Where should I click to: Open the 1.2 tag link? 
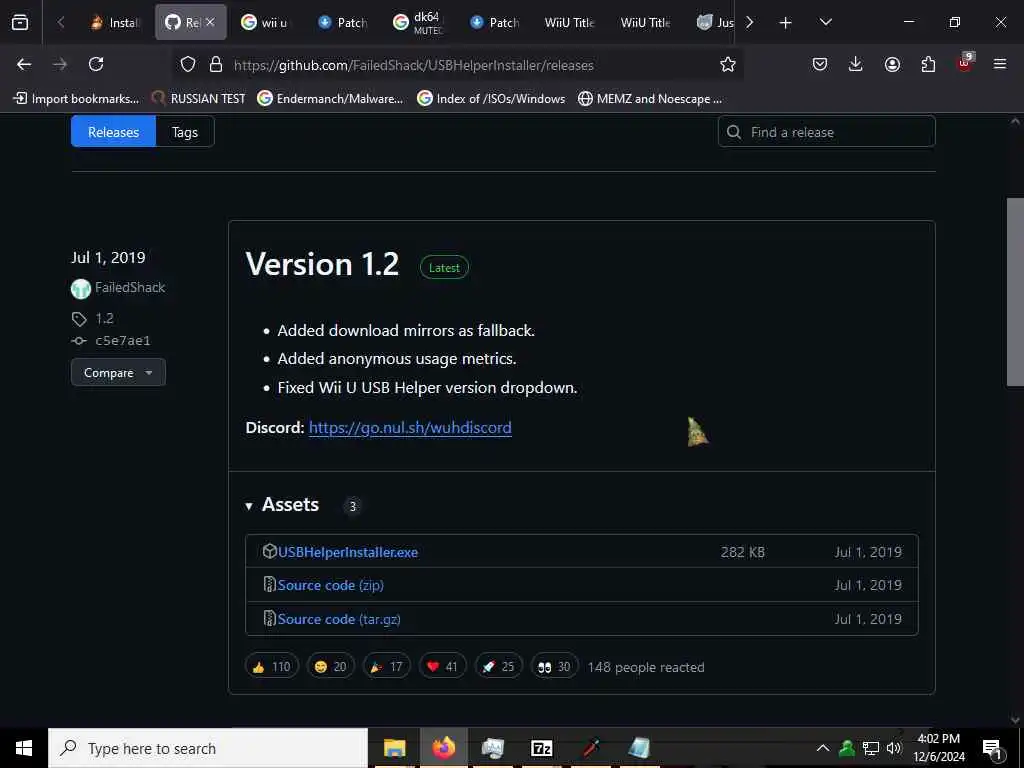point(104,319)
